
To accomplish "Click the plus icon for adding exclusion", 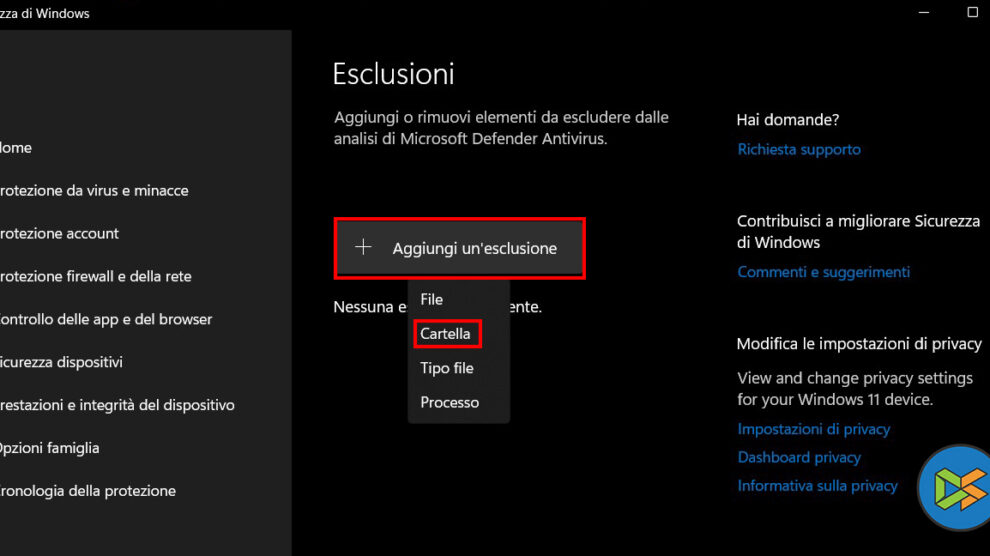I will 363,248.
